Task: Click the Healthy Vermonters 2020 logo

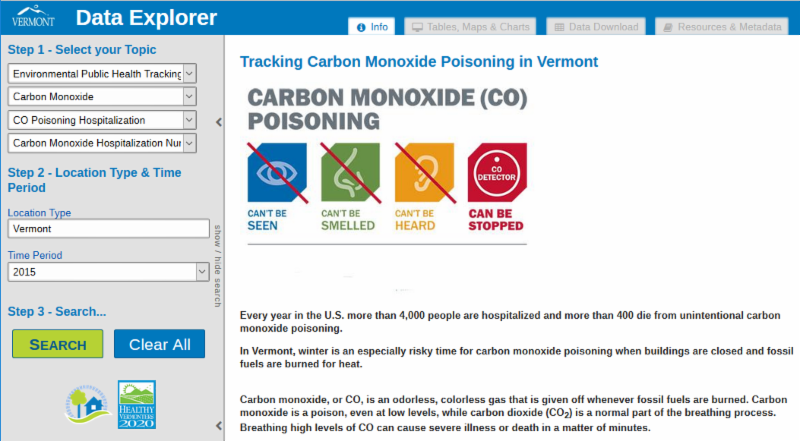Action: coord(137,404)
